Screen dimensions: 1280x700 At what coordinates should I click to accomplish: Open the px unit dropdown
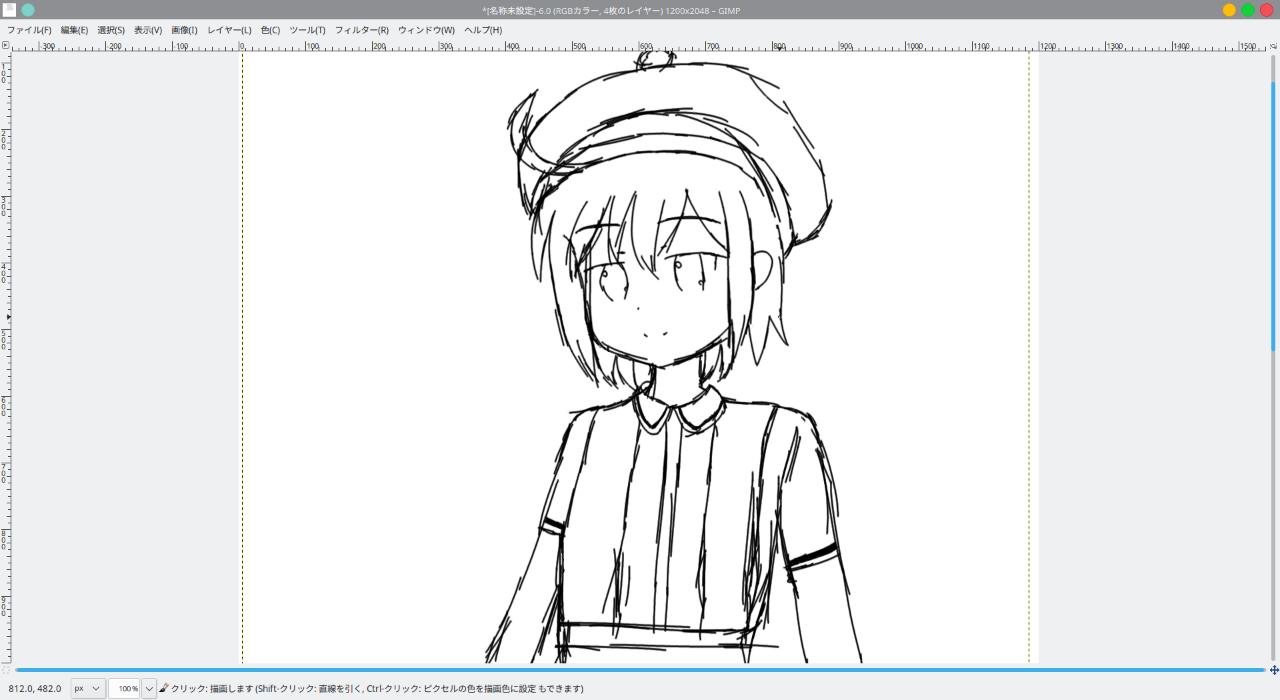(88, 688)
